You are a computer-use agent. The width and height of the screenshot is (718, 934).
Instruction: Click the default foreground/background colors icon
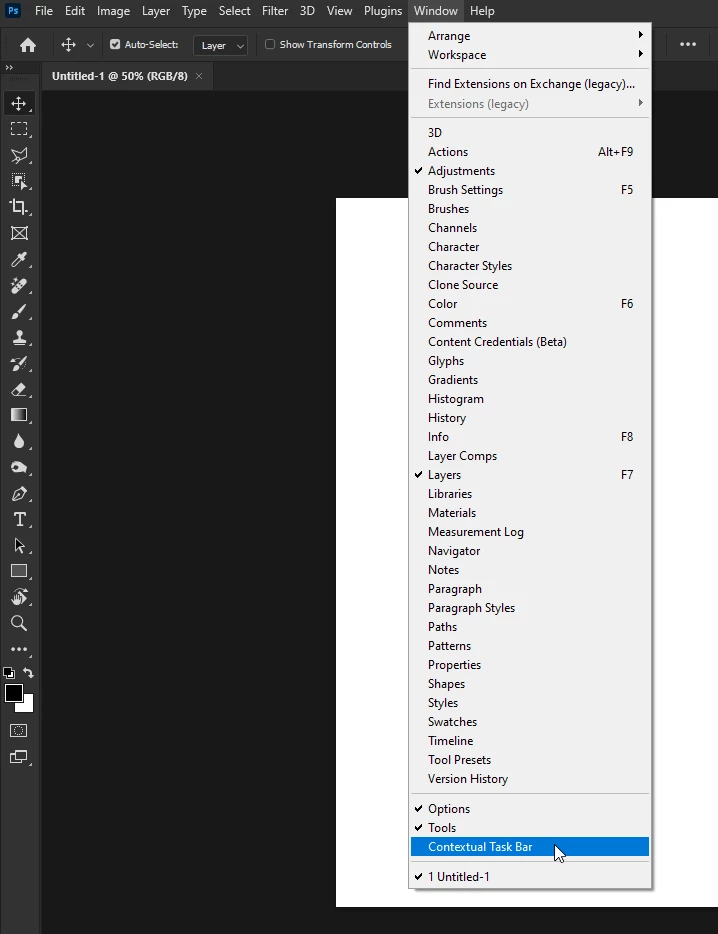point(9,673)
